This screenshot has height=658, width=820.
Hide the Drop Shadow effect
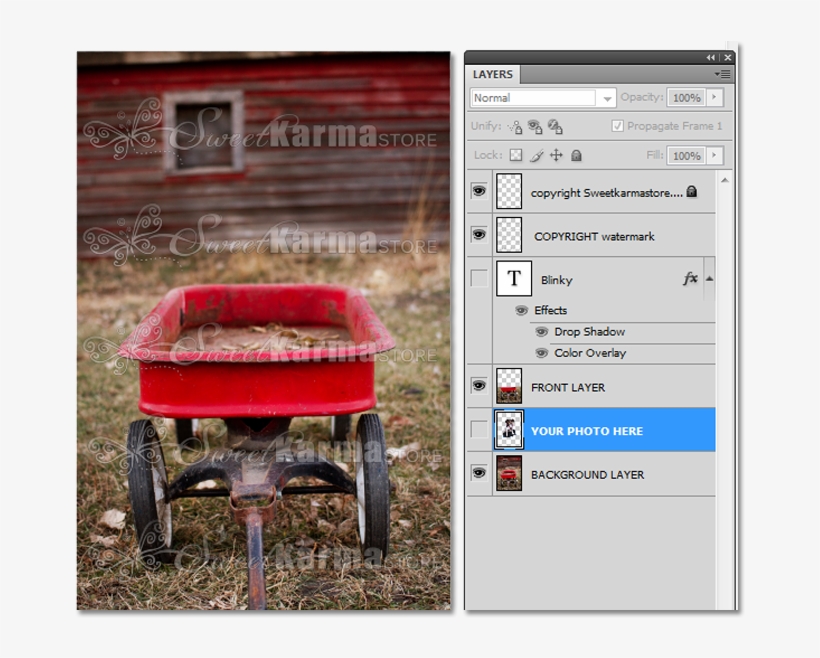pyautogui.click(x=542, y=332)
